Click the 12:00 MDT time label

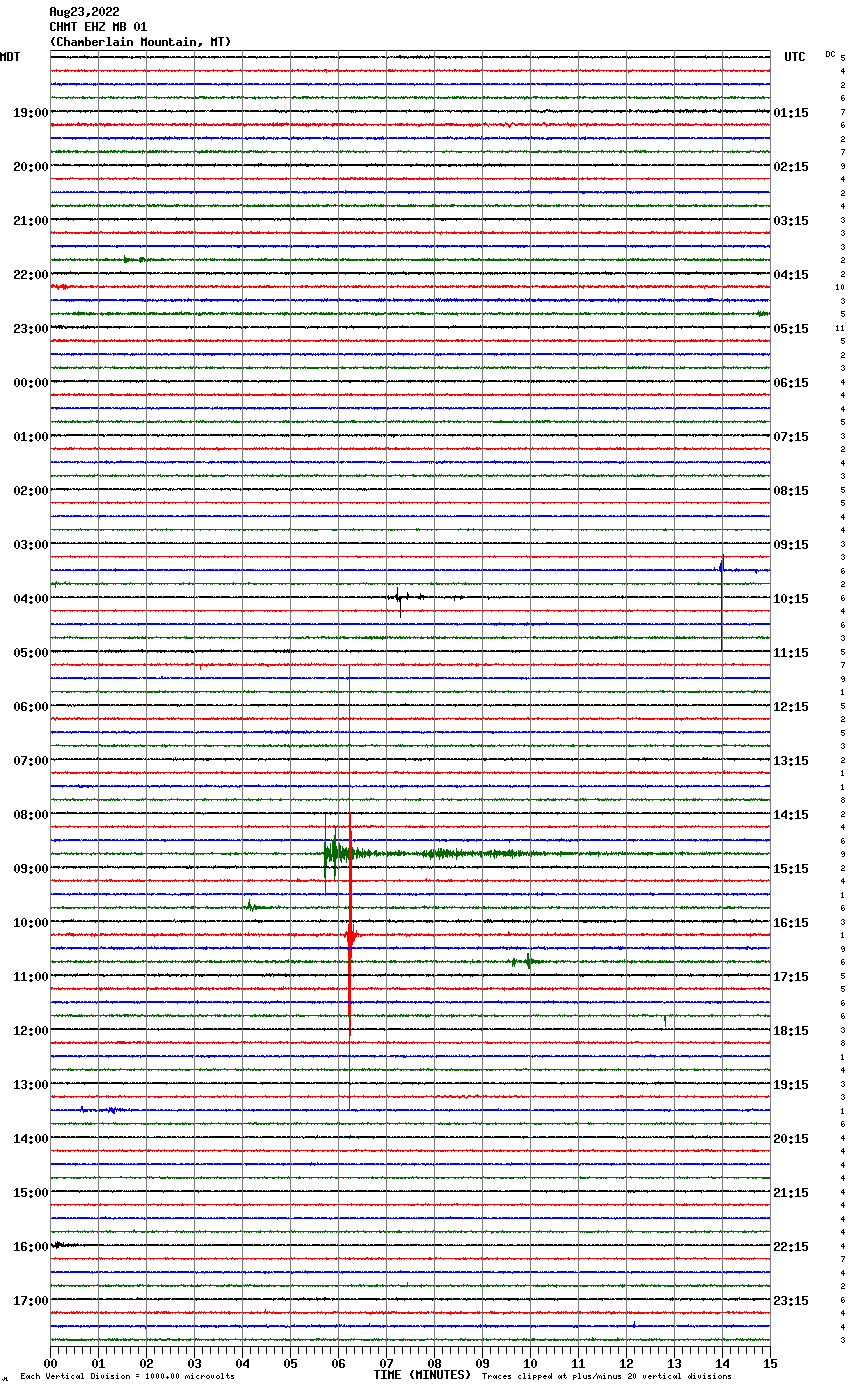coord(30,1031)
